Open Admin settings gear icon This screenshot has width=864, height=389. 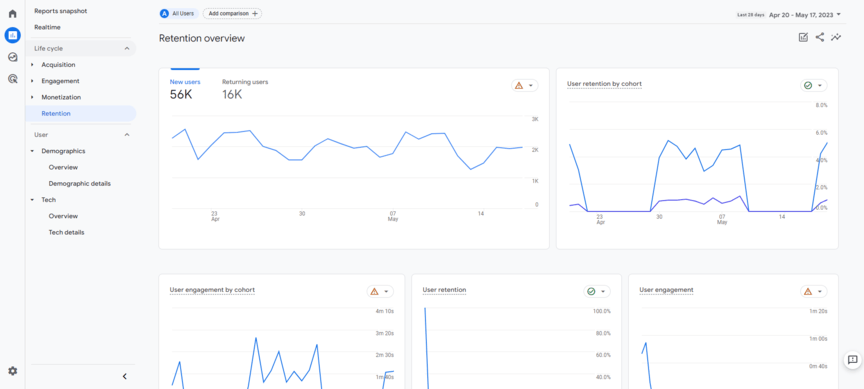tap(12, 371)
